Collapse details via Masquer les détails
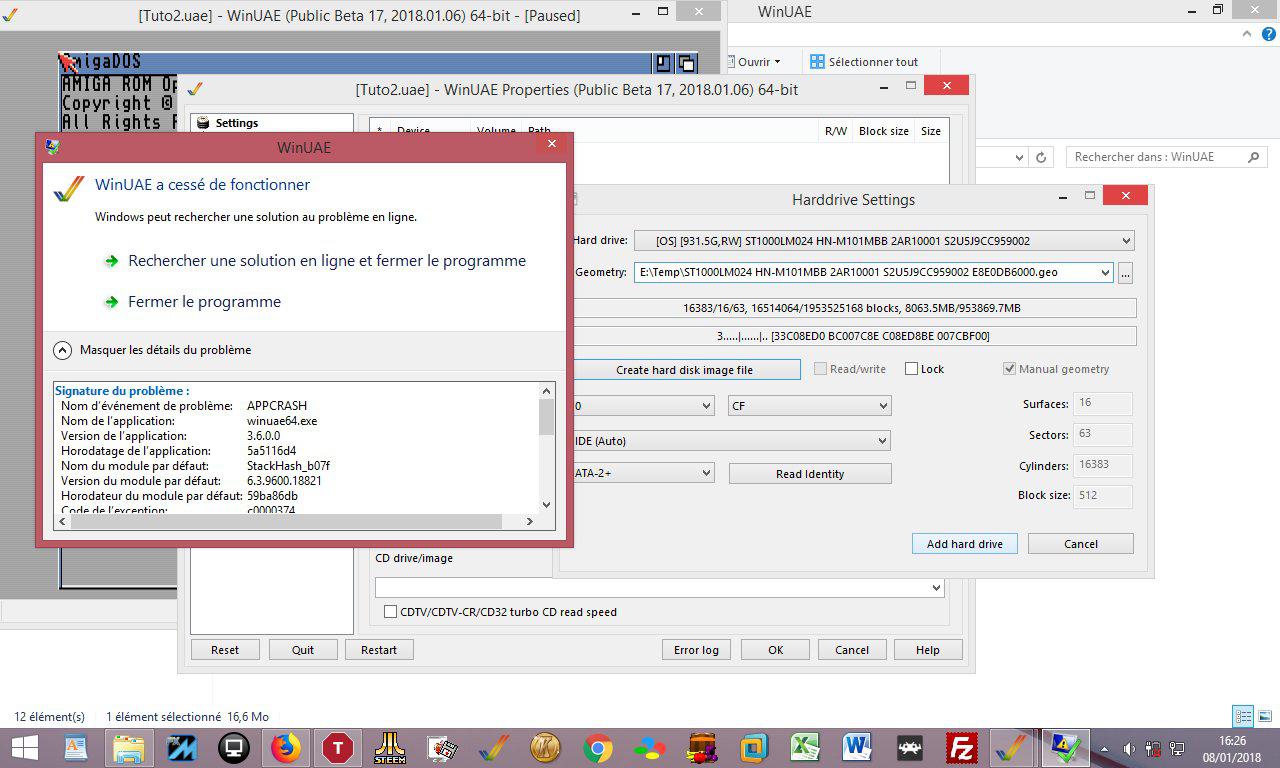The image size is (1280, 768). (151, 350)
